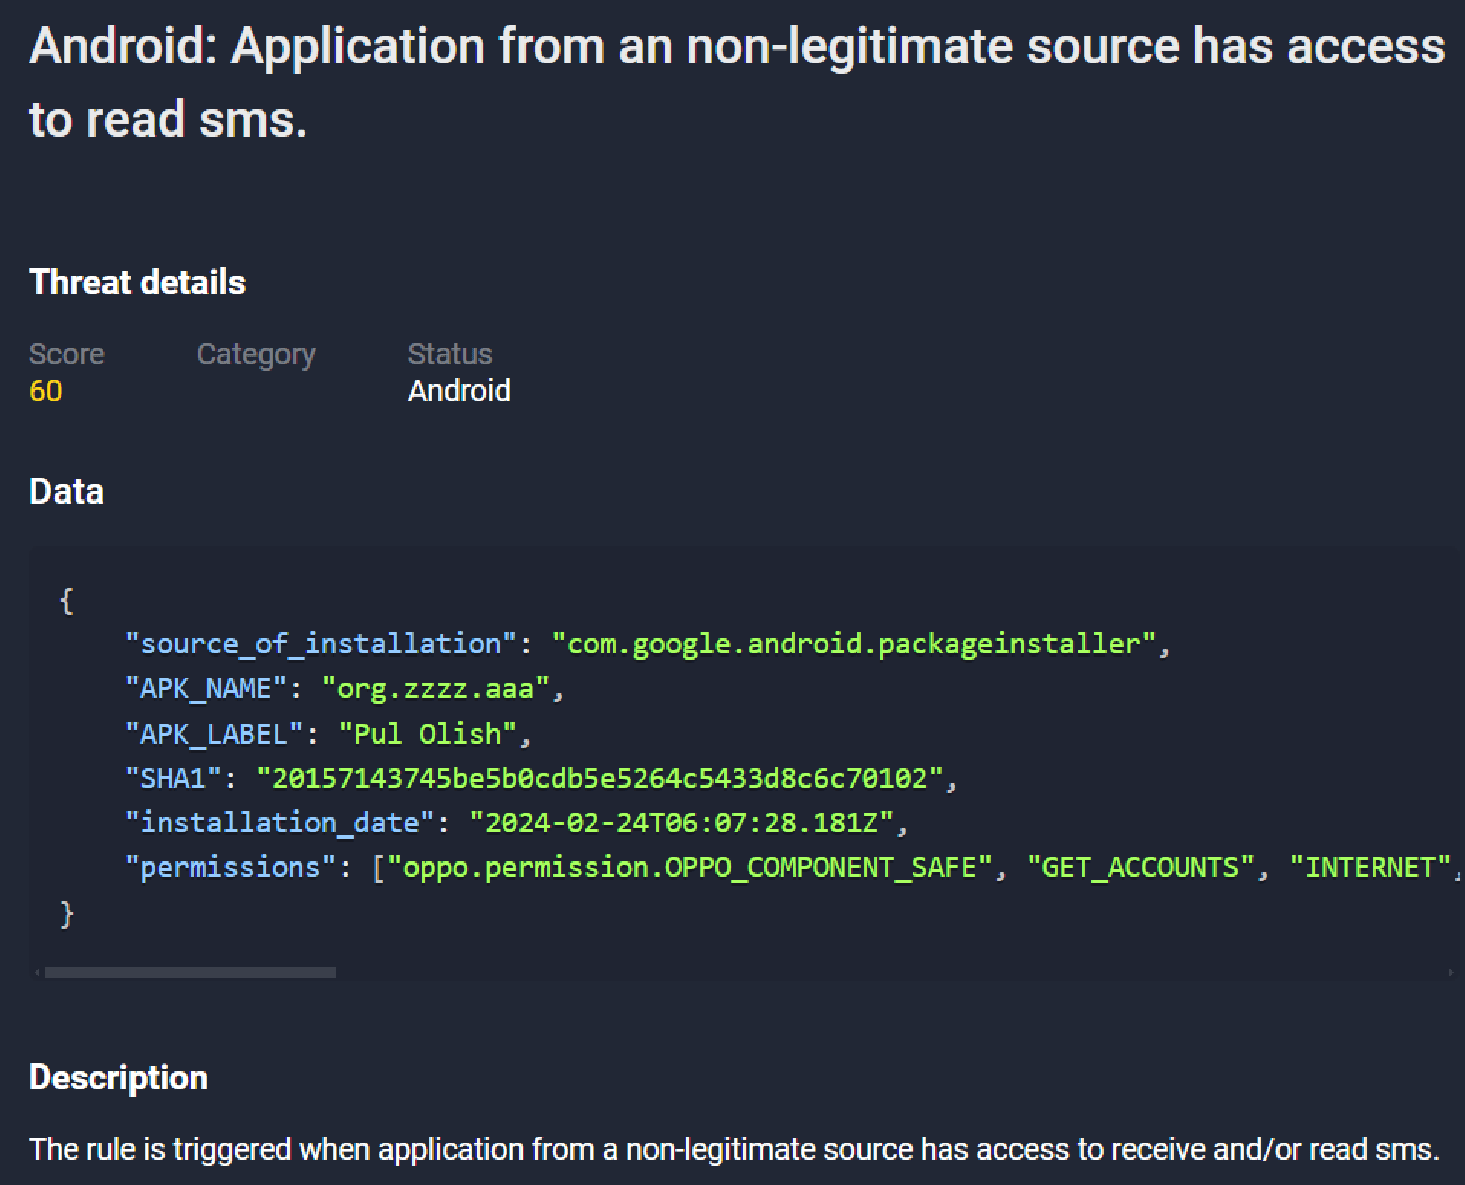The height and width of the screenshot is (1185, 1465).
Task: Click the Category label
Action: click(256, 355)
